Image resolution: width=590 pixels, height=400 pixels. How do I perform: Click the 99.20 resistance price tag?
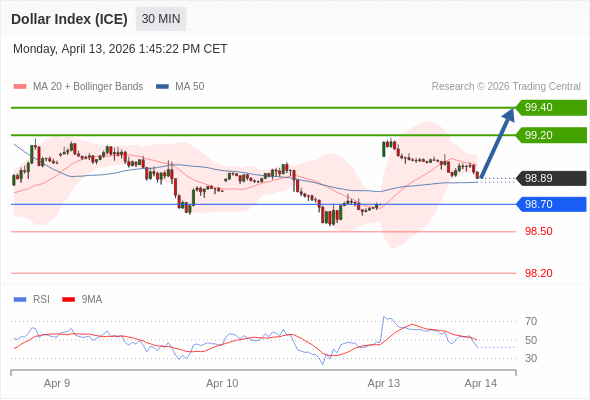(551, 135)
